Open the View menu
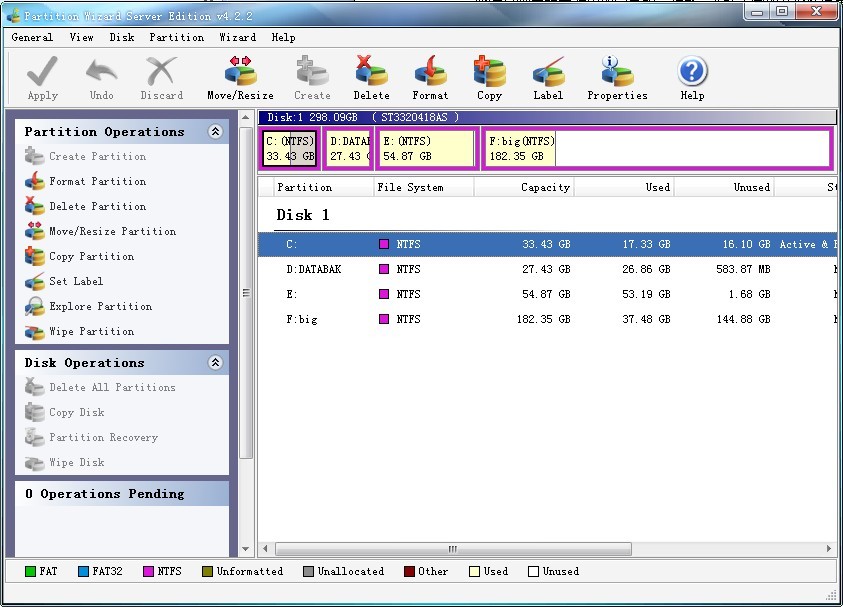Viewport: 843px width, 607px height. [x=81, y=37]
